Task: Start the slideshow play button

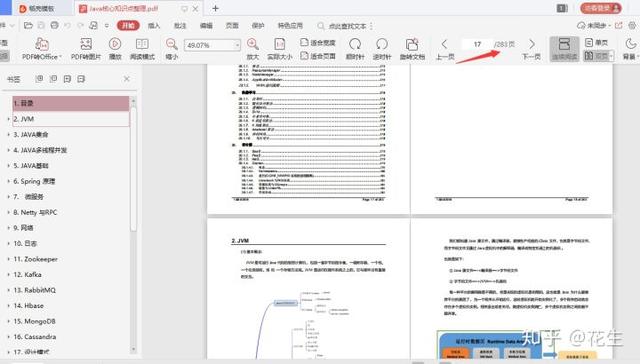Action: [x=115, y=49]
